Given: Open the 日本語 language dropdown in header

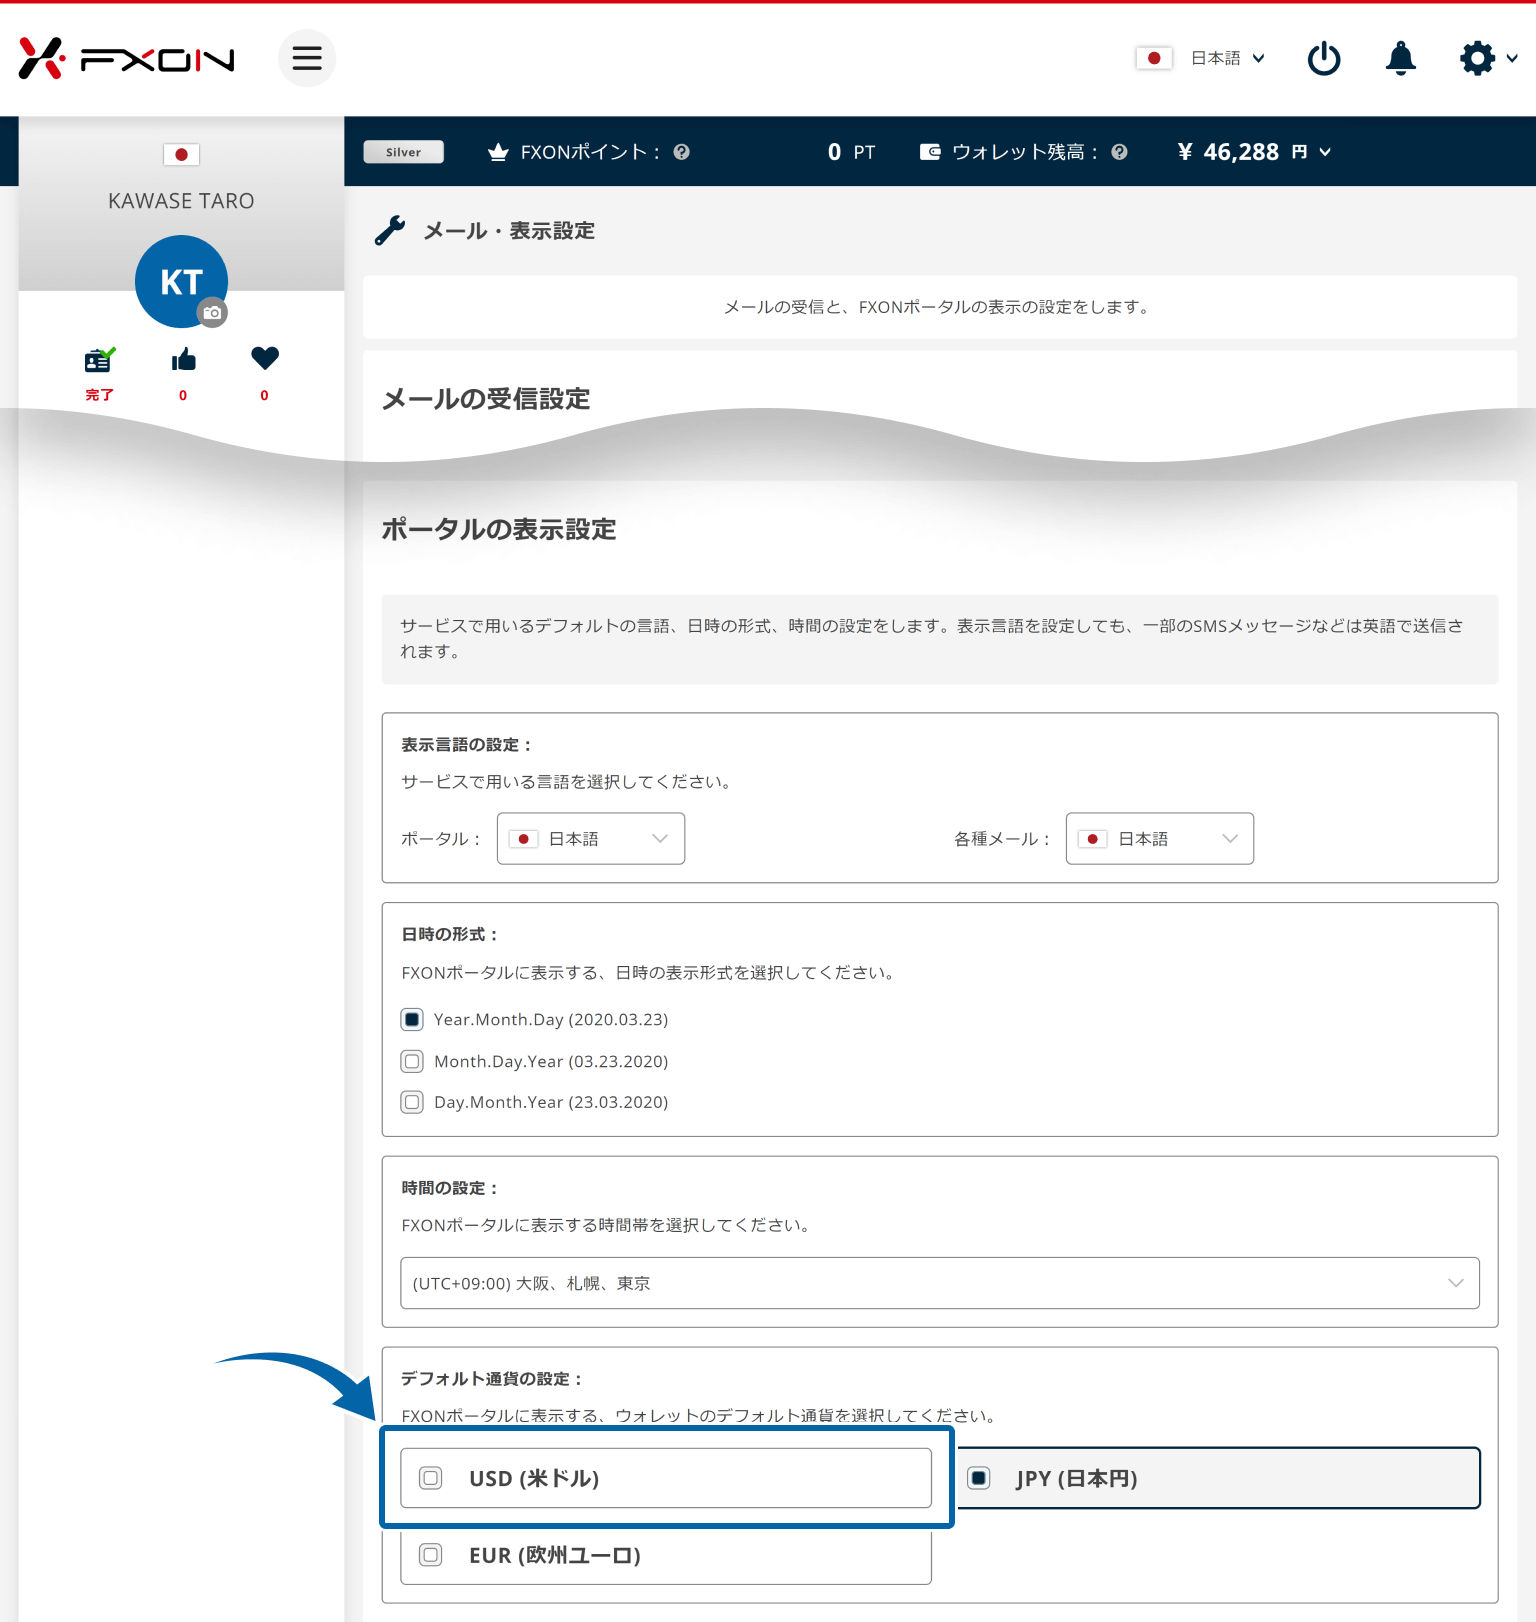Looking at the screenshot, I should (1228, 58).
